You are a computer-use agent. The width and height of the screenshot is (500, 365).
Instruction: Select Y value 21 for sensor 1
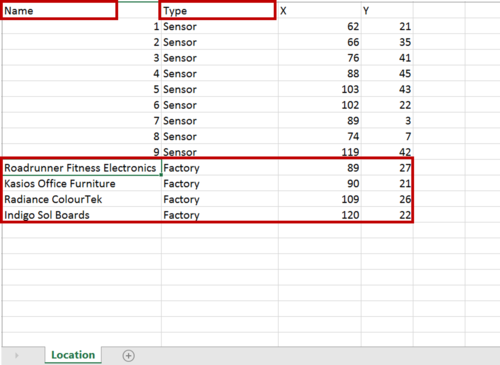point(387,26)
